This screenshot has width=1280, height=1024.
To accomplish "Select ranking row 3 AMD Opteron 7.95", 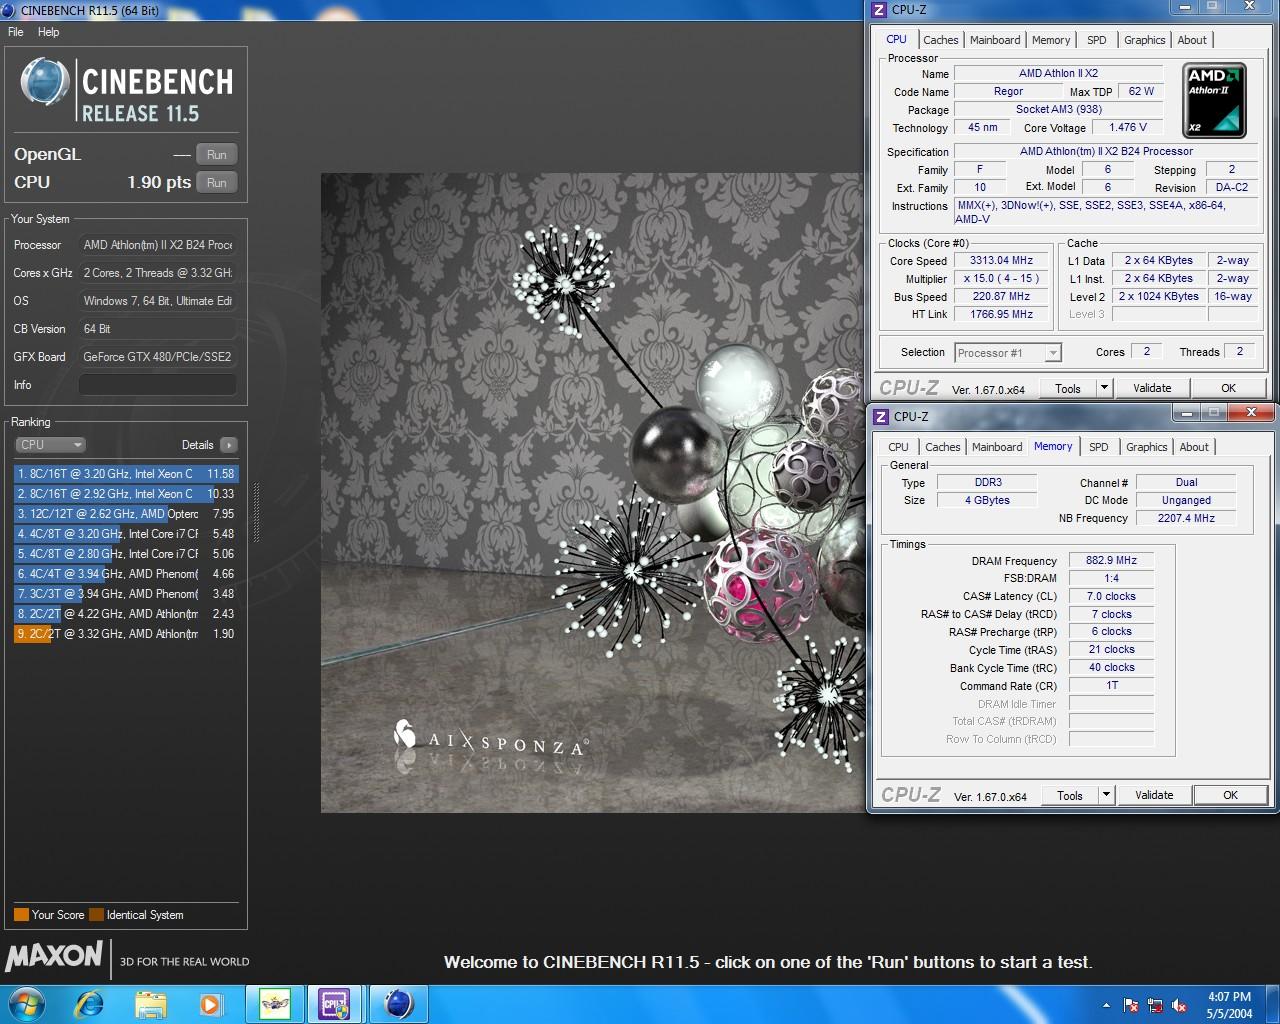I will tap(126, 514).
